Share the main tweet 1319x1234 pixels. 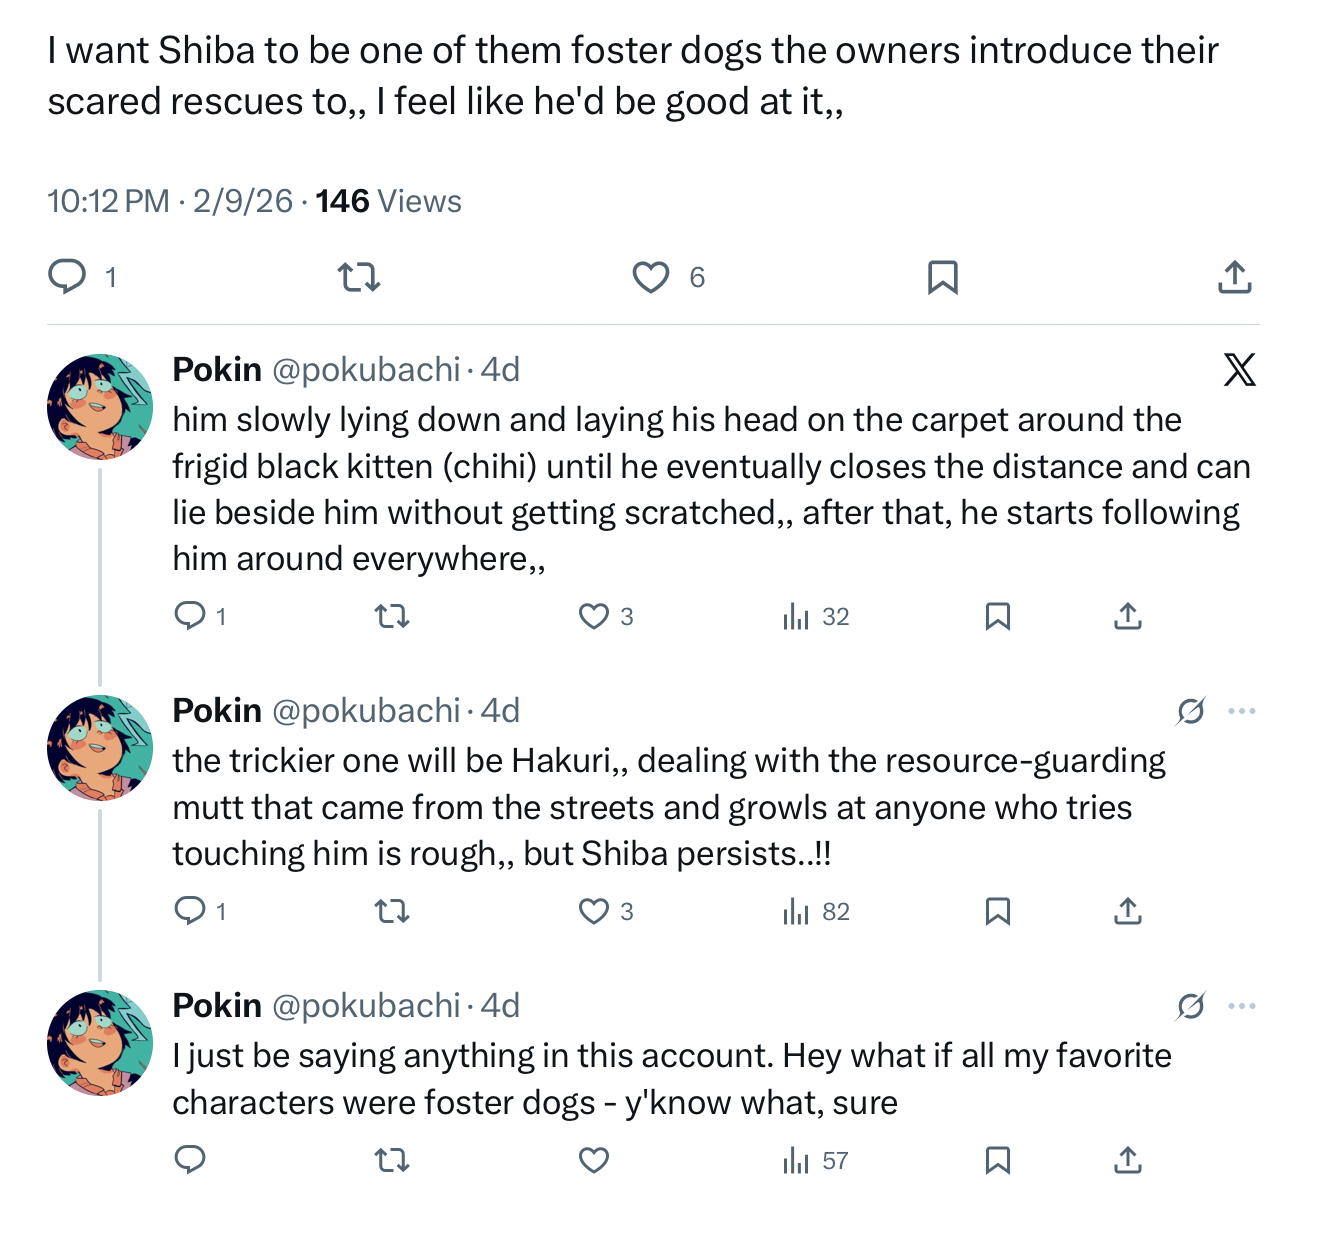1234,277
